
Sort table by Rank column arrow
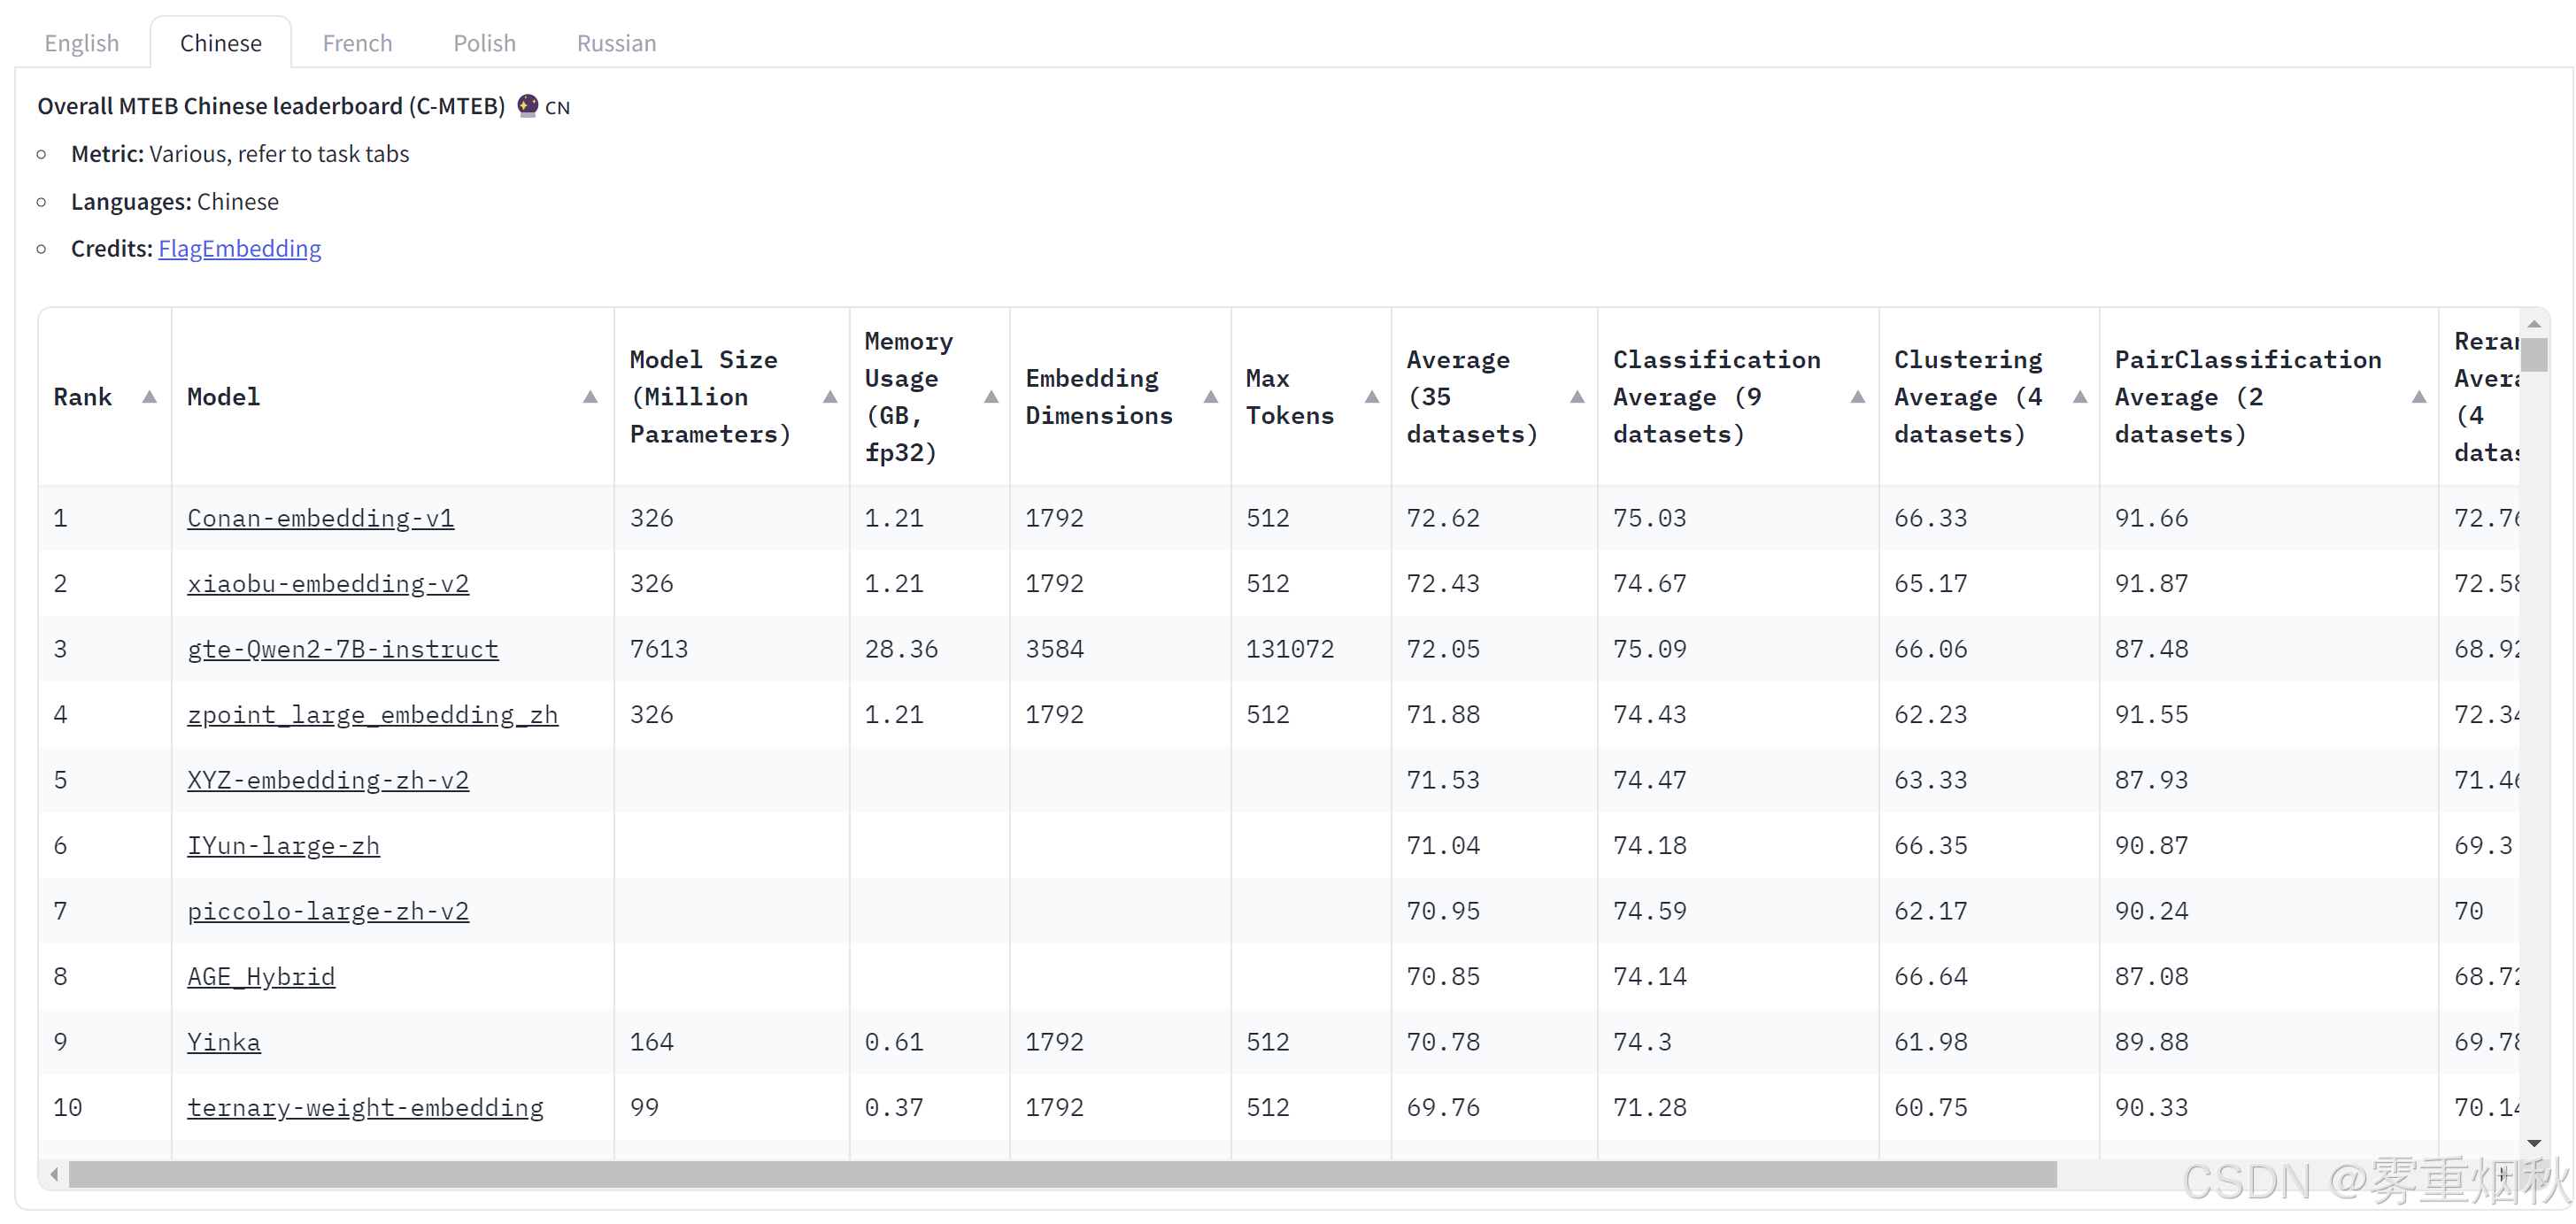tap(149, 397)
